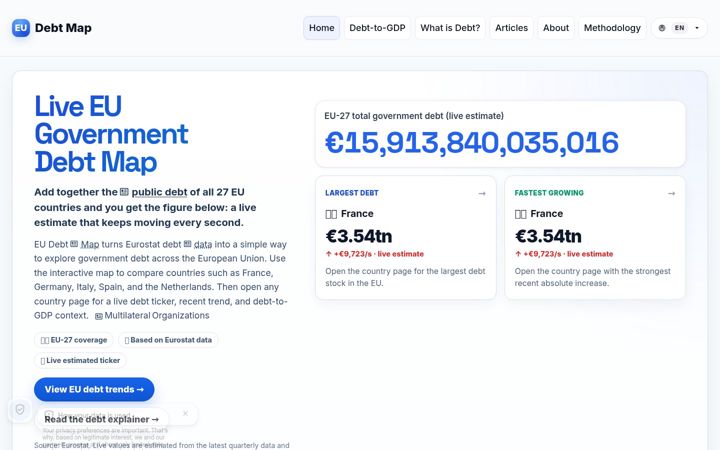Click the icon before the data link
The width and height of the screenshot is (720, 450).
[x=187, y=244]
